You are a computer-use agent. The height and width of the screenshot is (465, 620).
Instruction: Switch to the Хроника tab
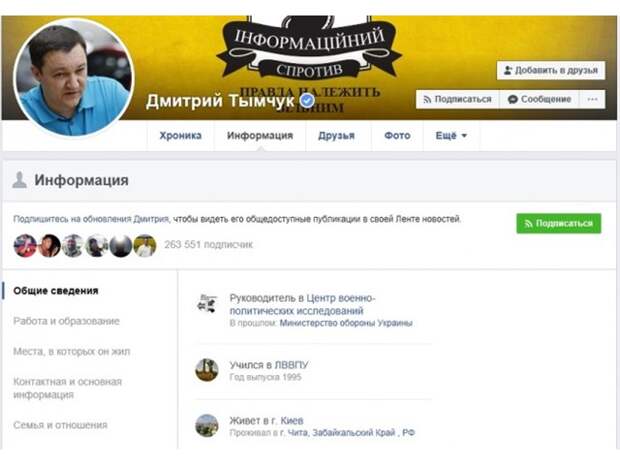click(181, 136)
